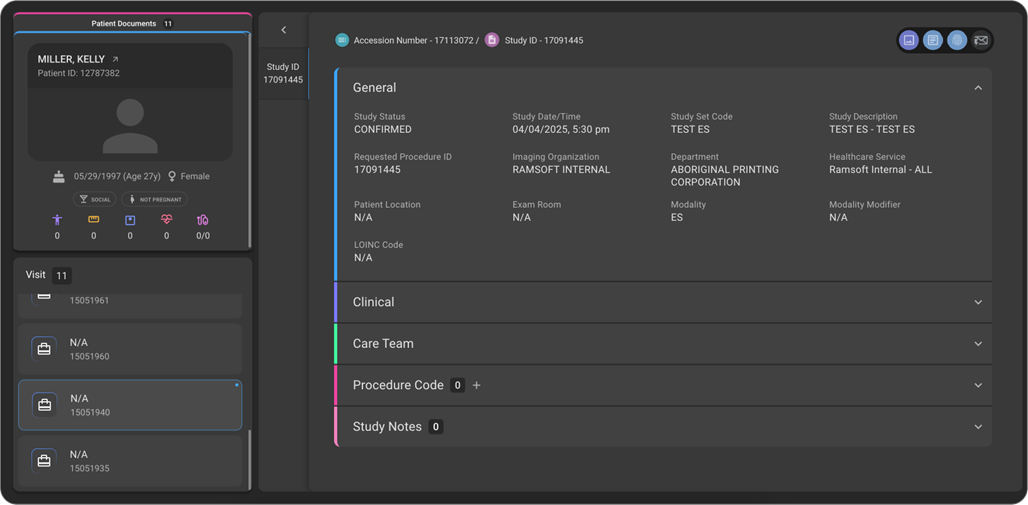Viewport: 1028px width, 505px height.
Task: Open patient record via arrow beside MILLER, KELLY
Action: tap(115, 60)
